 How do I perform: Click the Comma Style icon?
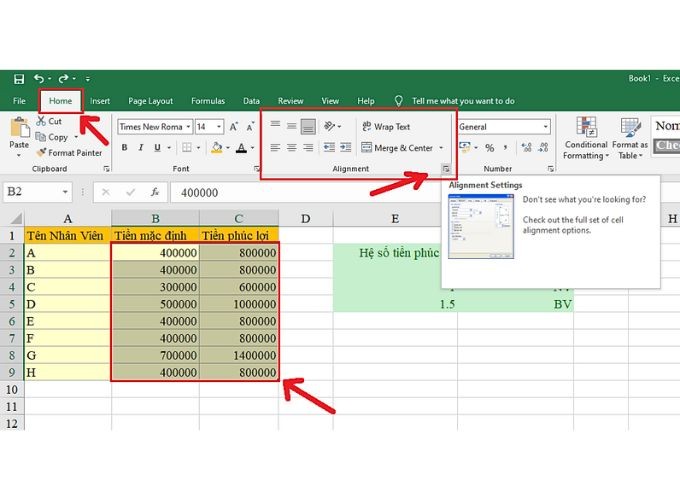[506, 148]
